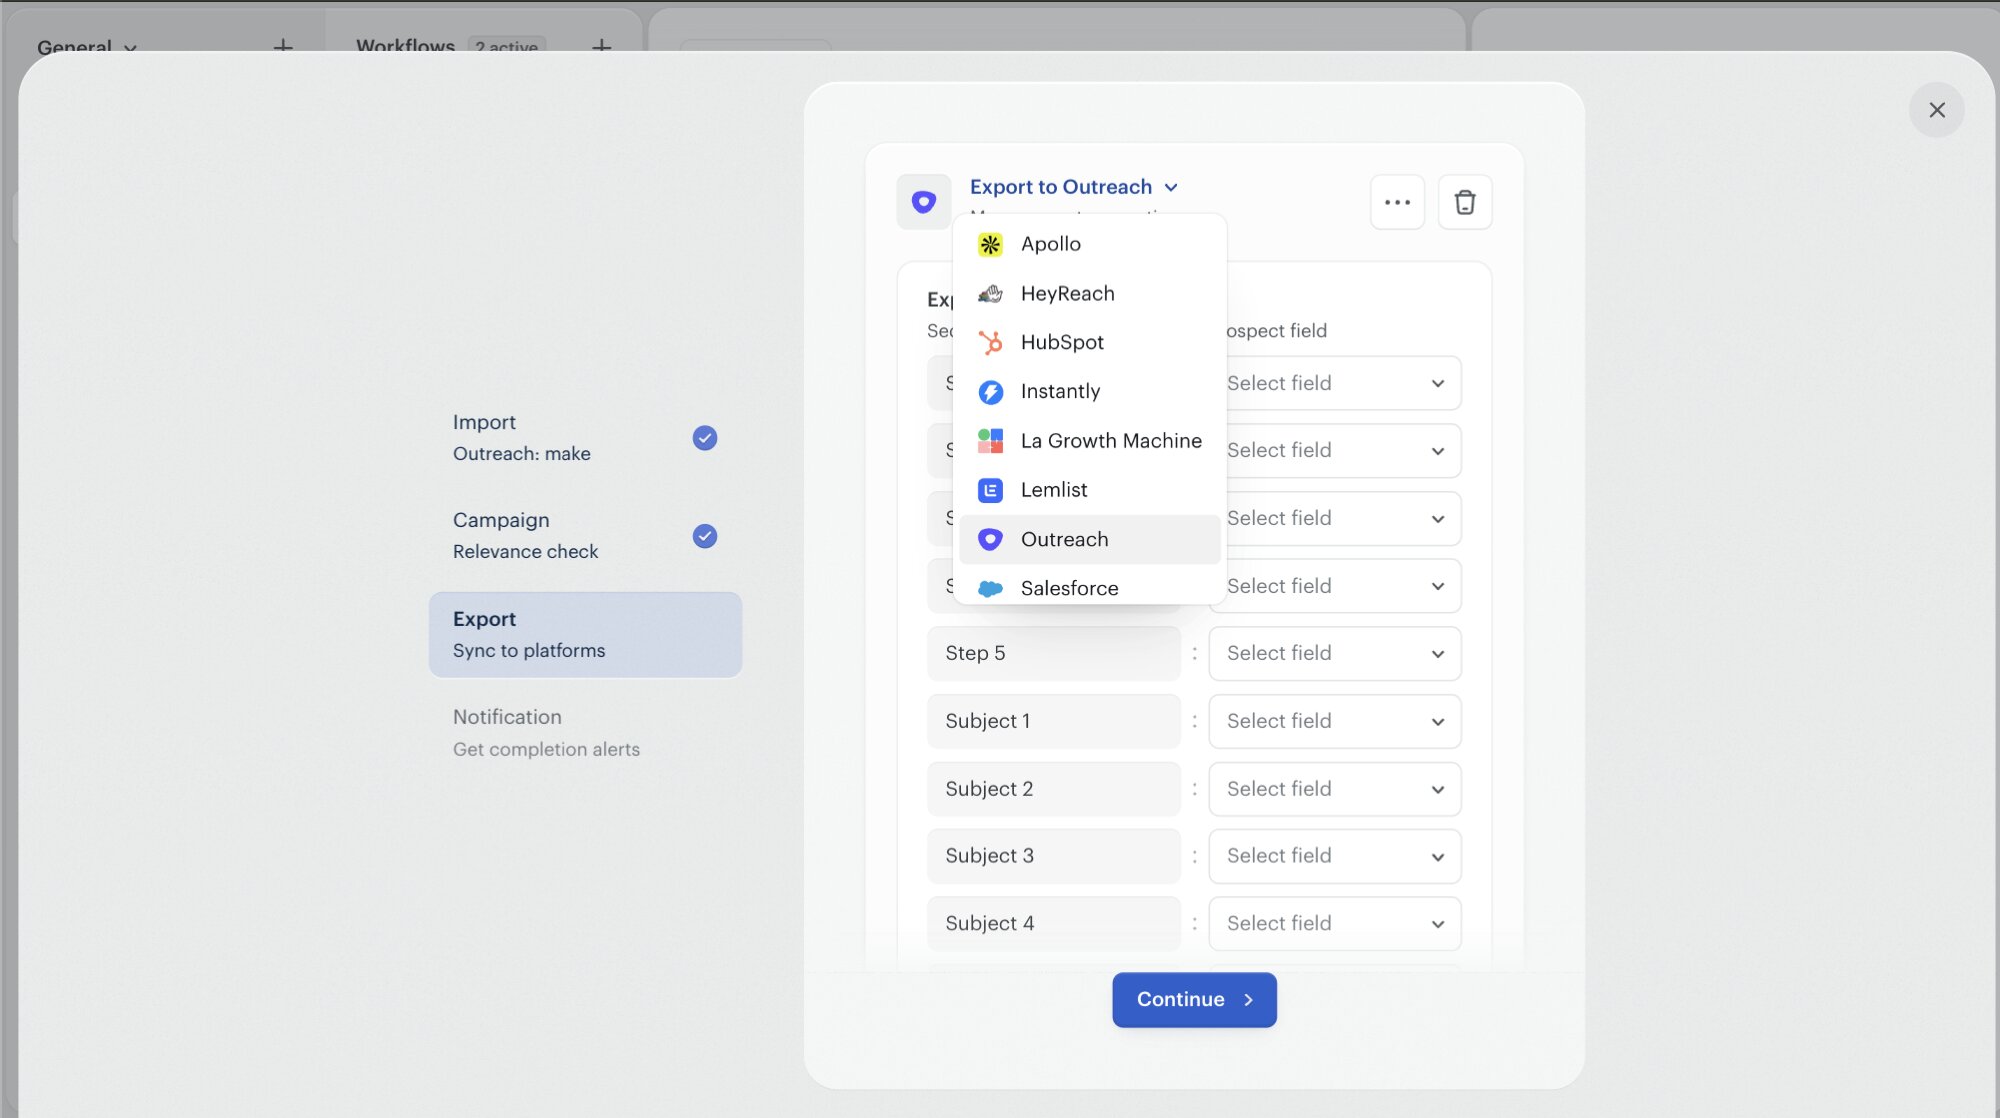Select Lemlist in the dropdown menu
This screenshot has height=1118, width=2000.
point(1089,490)
